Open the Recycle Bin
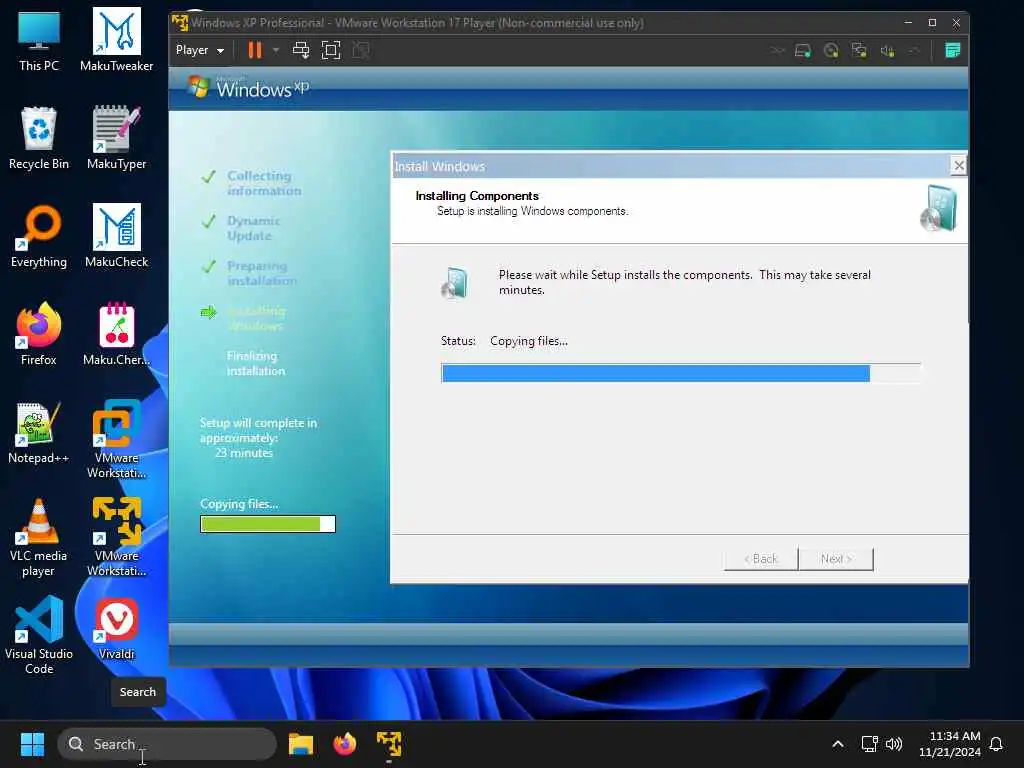 point(39,138)
